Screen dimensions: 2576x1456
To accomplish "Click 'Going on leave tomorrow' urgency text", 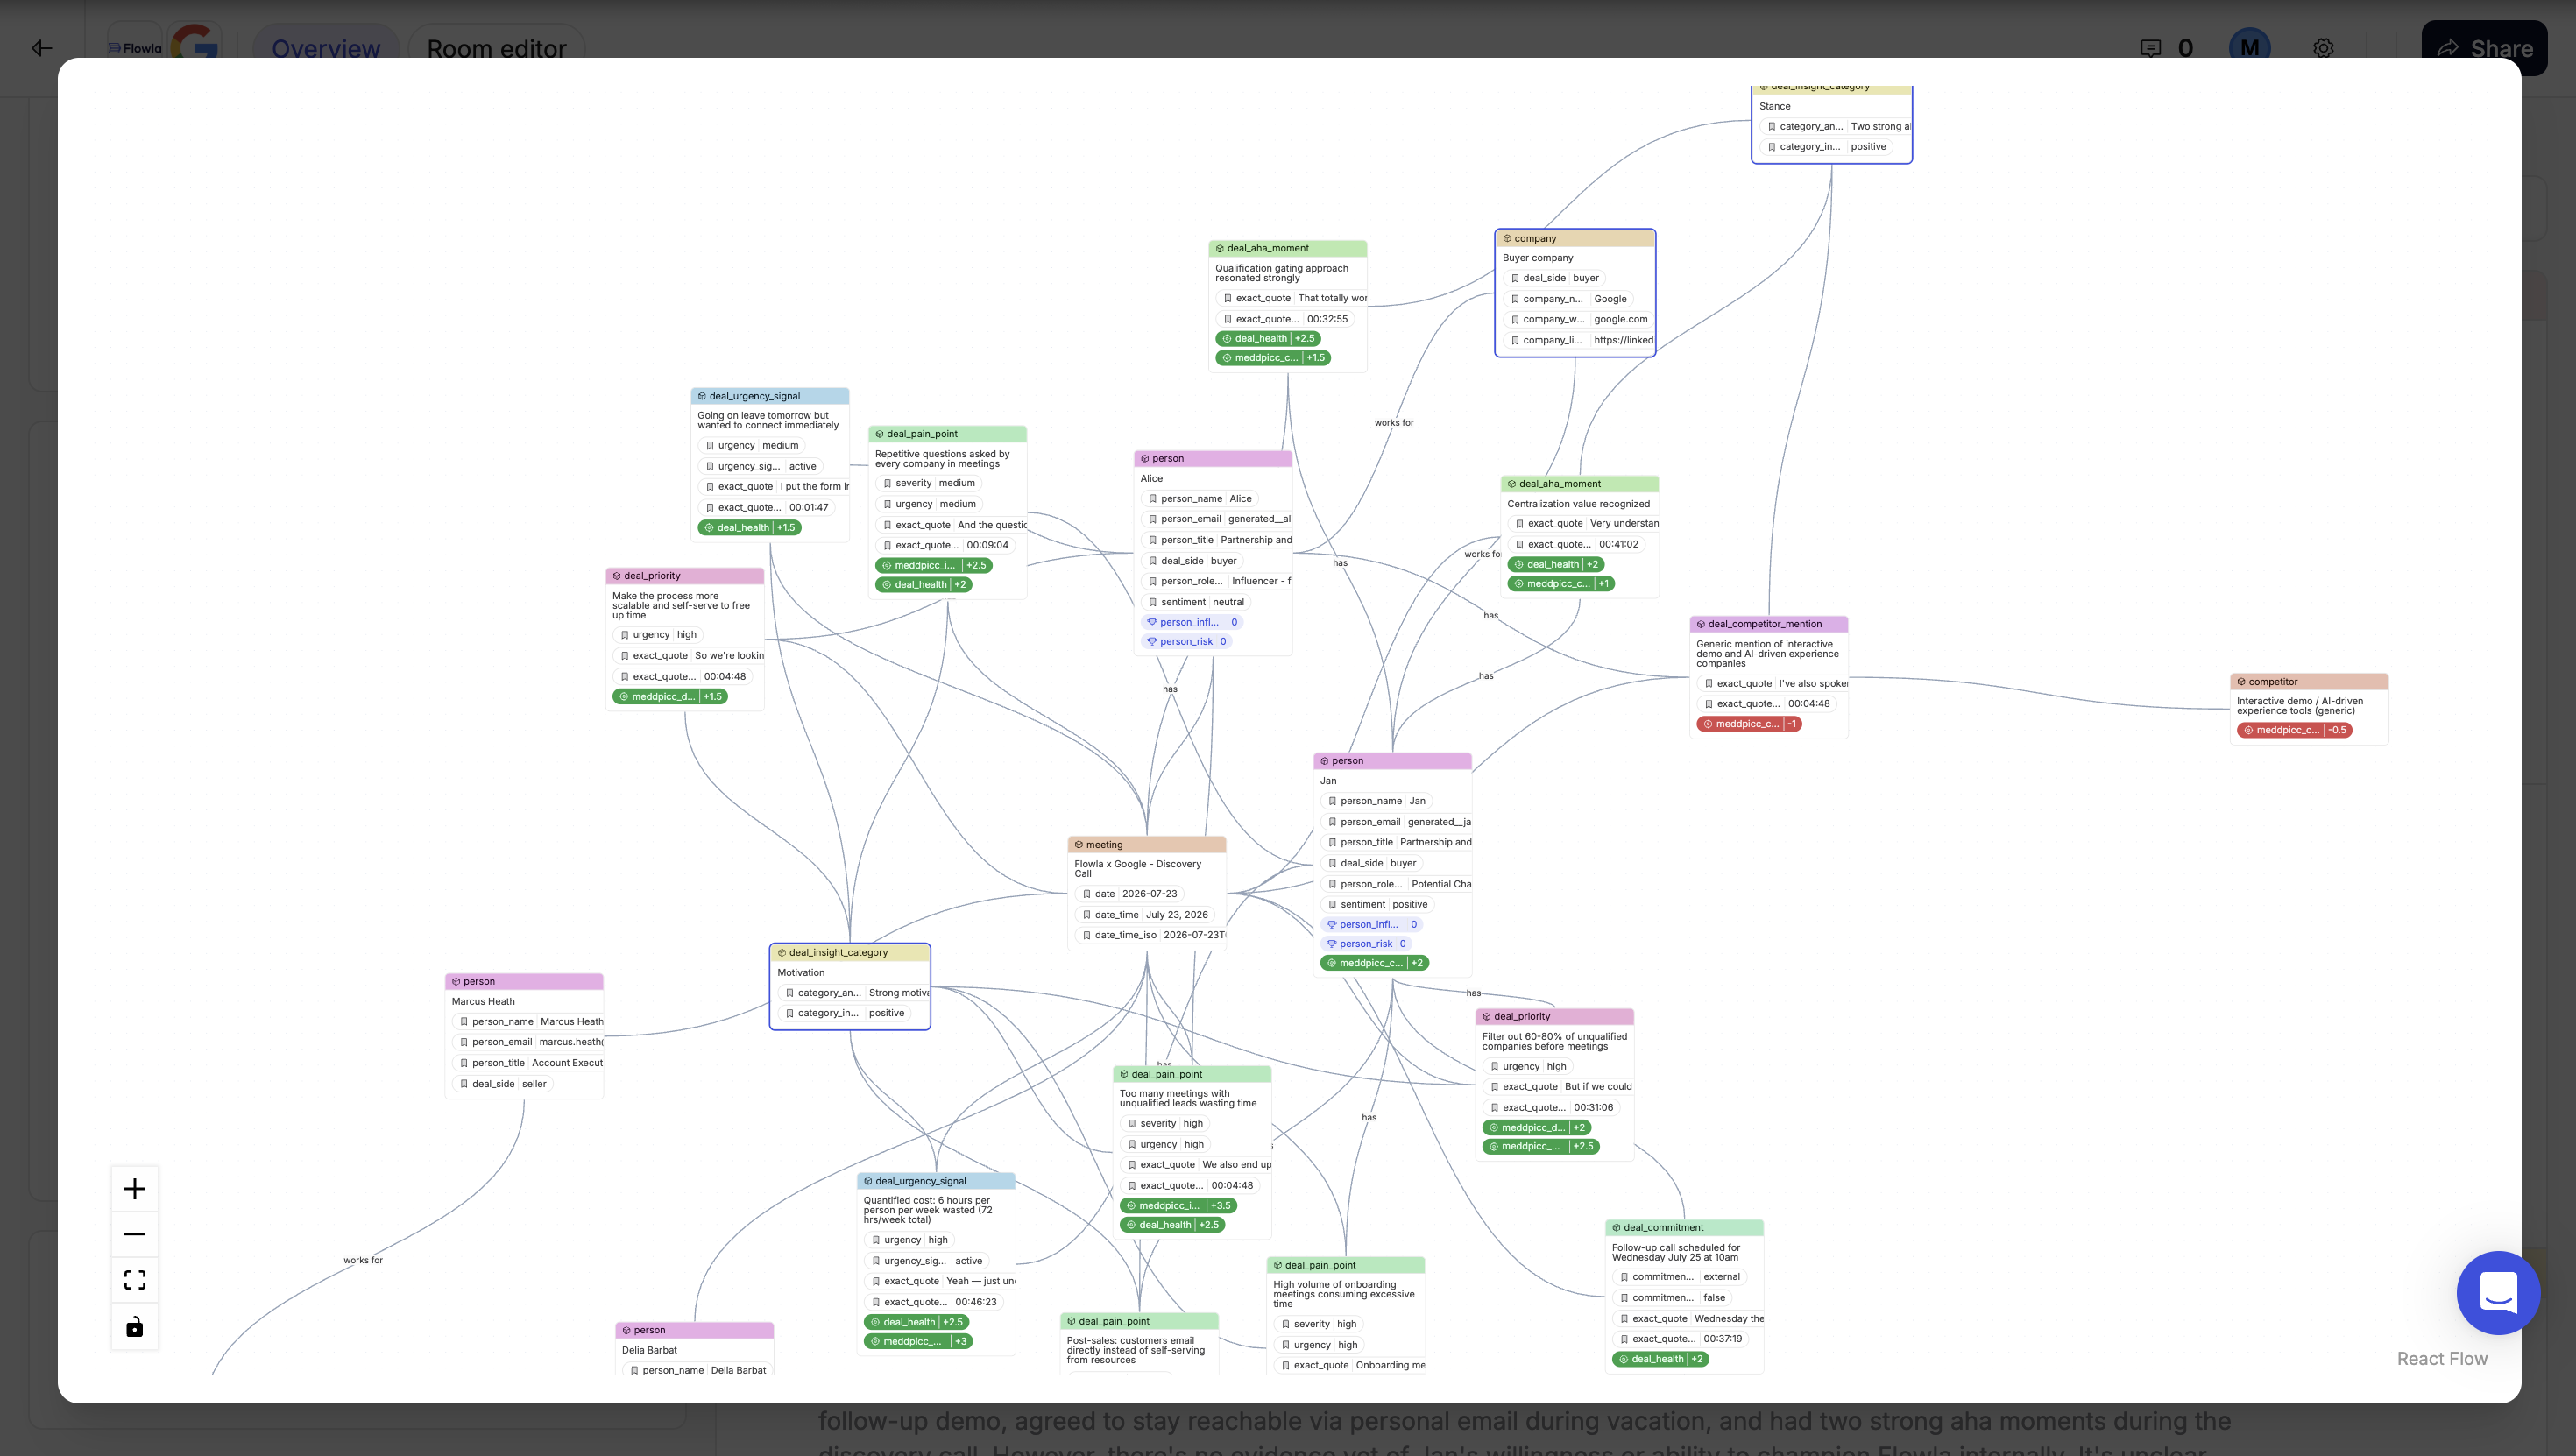I will coord(768,421).
